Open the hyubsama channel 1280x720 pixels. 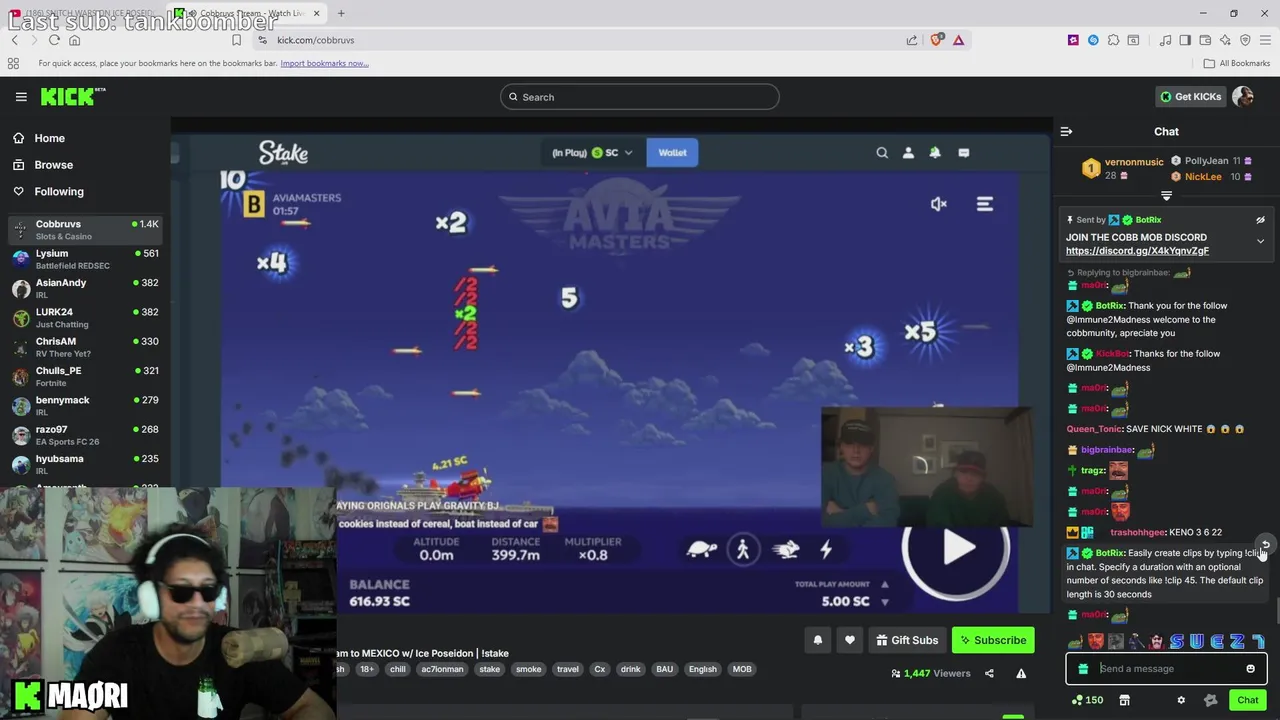[x=85, y=464]
